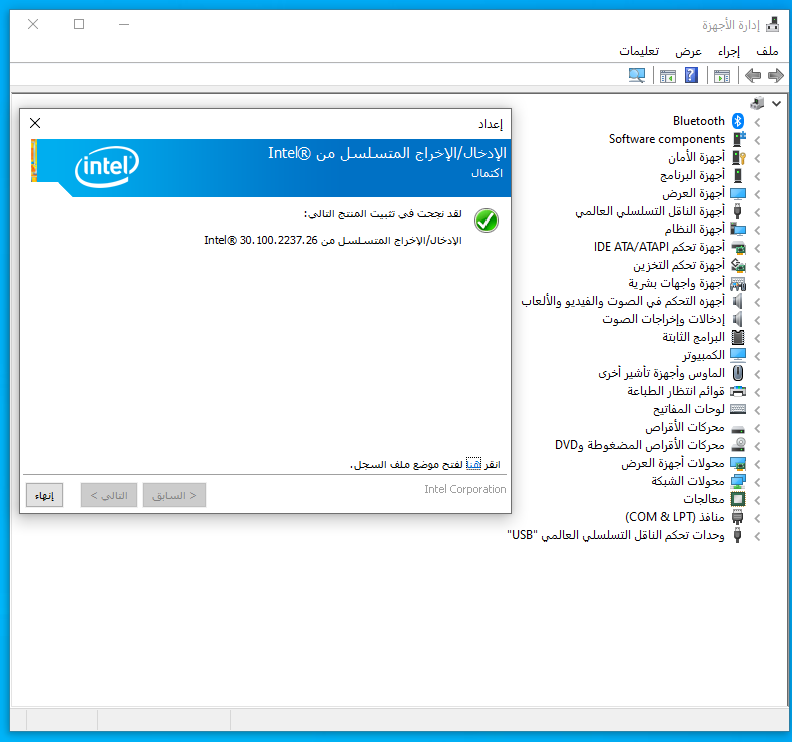Click the root computer icon in tree

pyautogui.click(x=757, y=103)
